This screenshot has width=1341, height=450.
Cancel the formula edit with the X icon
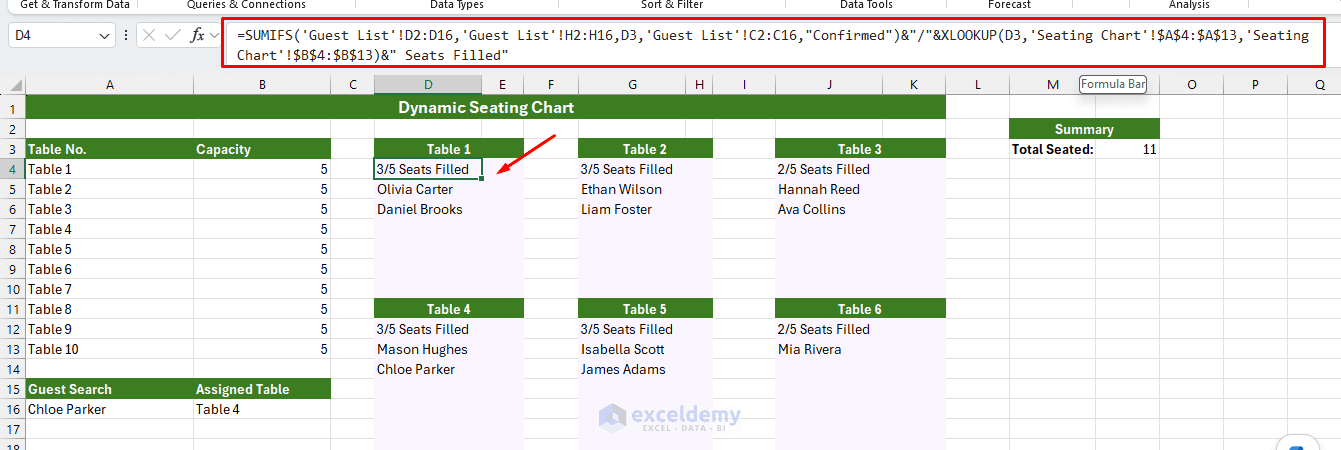149,35
